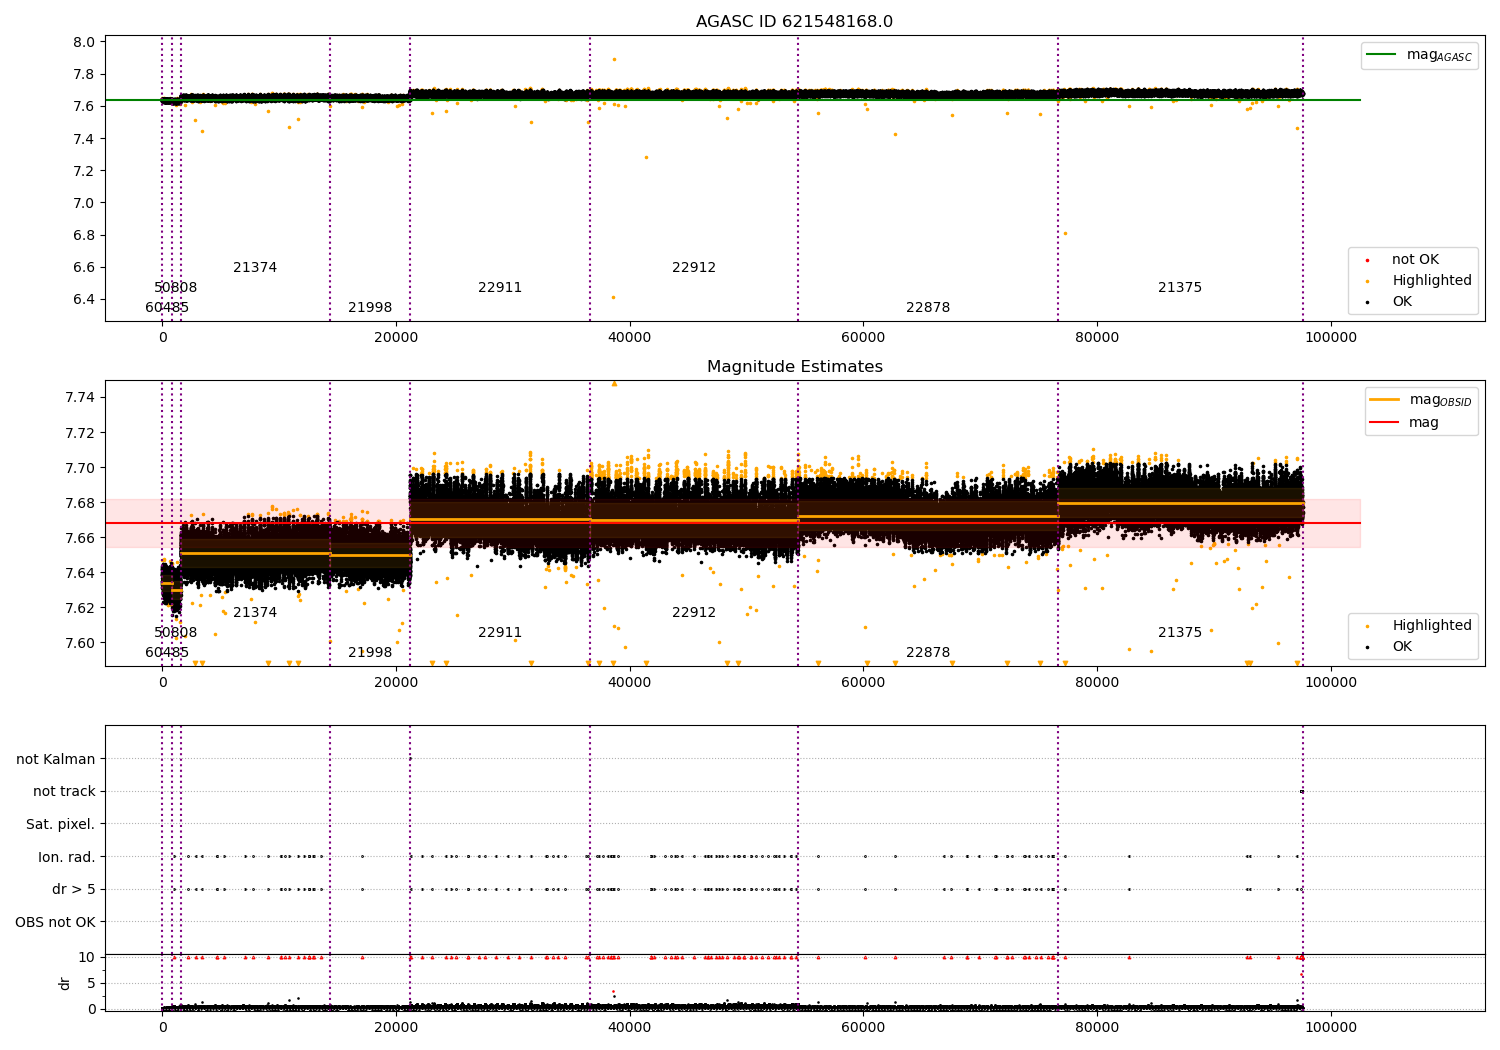Select the mag OBSID legend entry with the orange line
The height and width of the screenshot is (1050, 1500).
pyautogui.click(x=1420, y=400)
